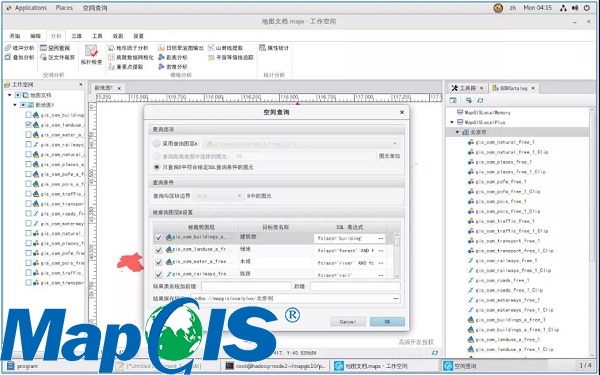Untick the gis_osm_landuse layer checkbox in workspace

(x=28, y=125)
